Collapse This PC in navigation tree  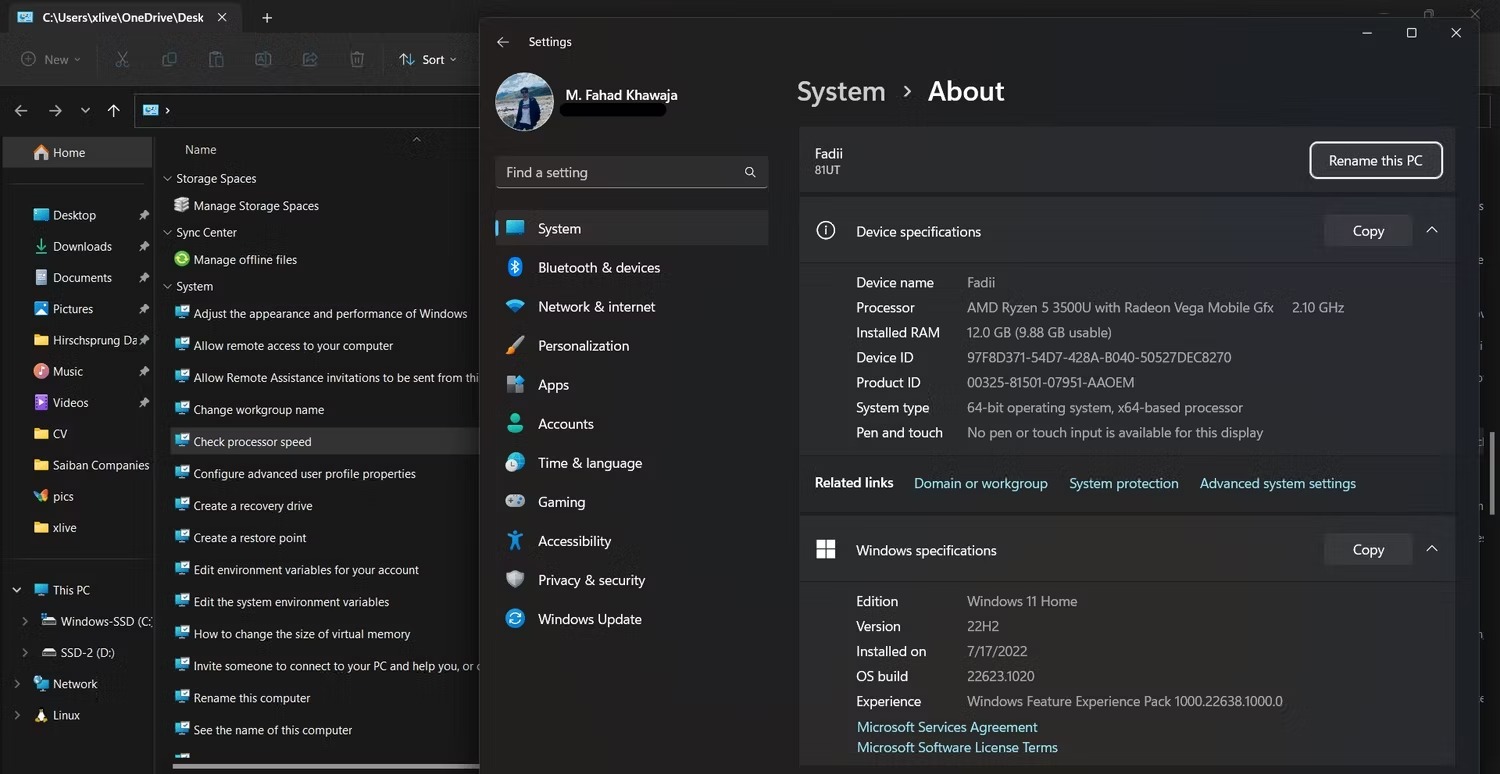coord(17,590)
